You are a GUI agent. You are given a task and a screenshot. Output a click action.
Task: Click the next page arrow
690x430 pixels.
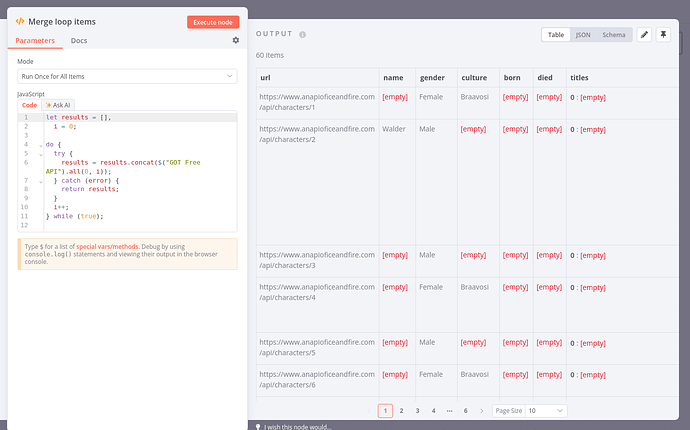481,410
